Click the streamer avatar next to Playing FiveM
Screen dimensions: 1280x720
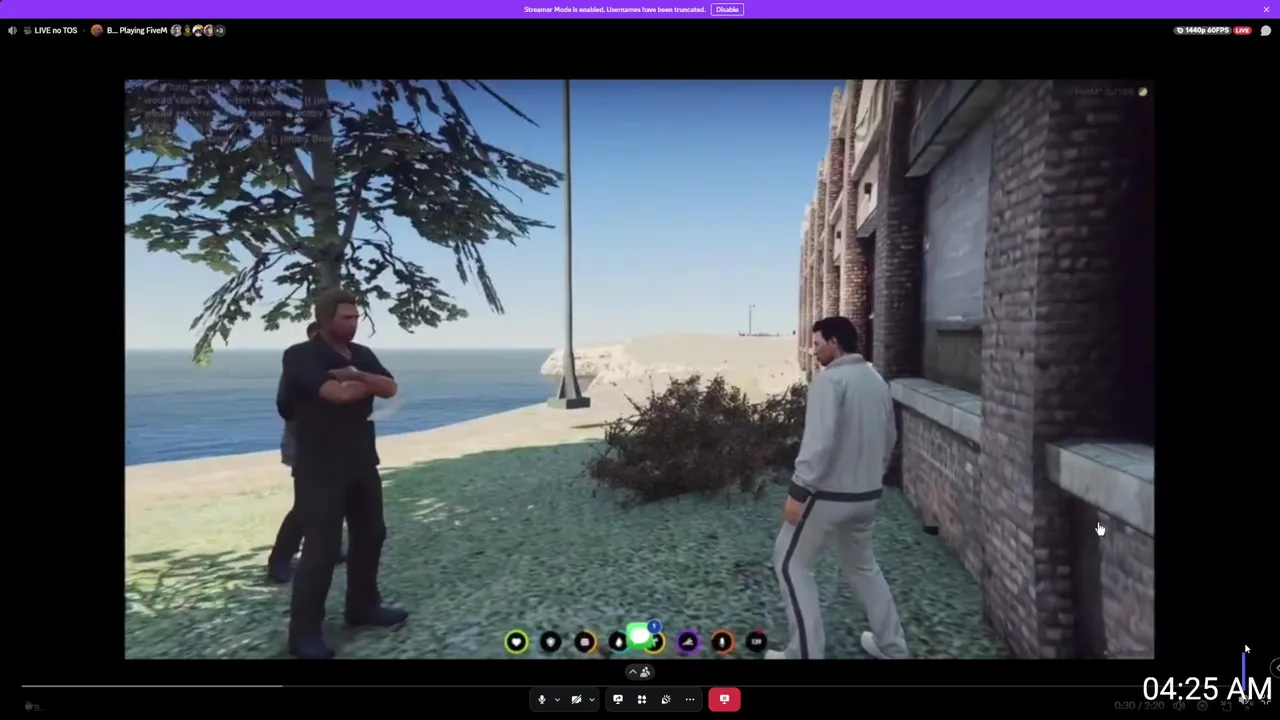(x=97, y=30)
